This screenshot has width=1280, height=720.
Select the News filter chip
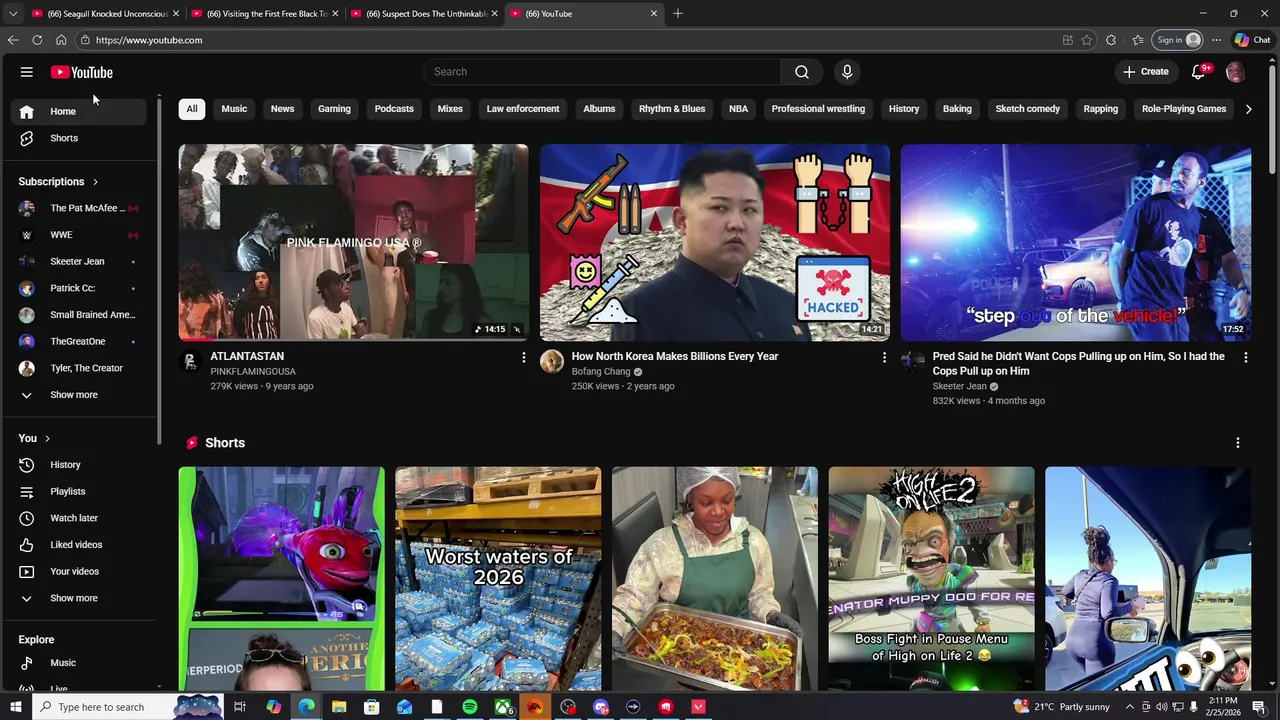click(x=283, y=109)
